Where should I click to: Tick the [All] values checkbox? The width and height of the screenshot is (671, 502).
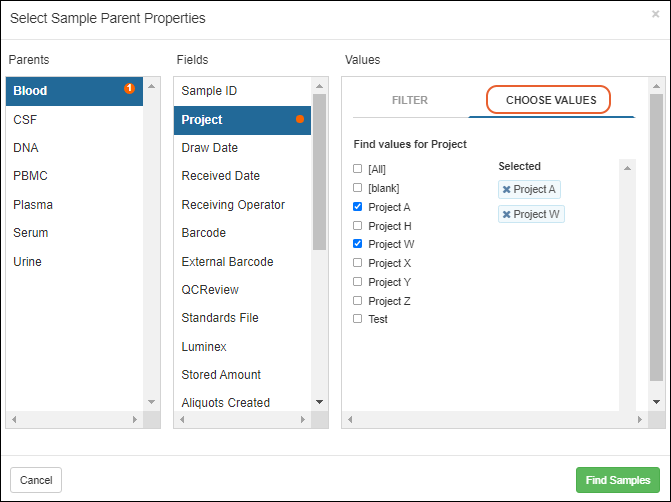point(358,169)
